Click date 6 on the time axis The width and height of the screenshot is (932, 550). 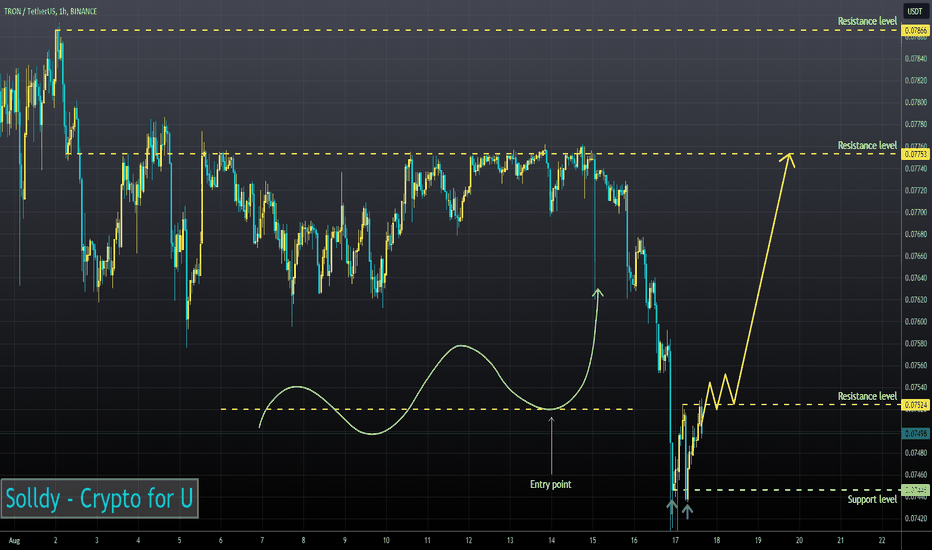221,540
